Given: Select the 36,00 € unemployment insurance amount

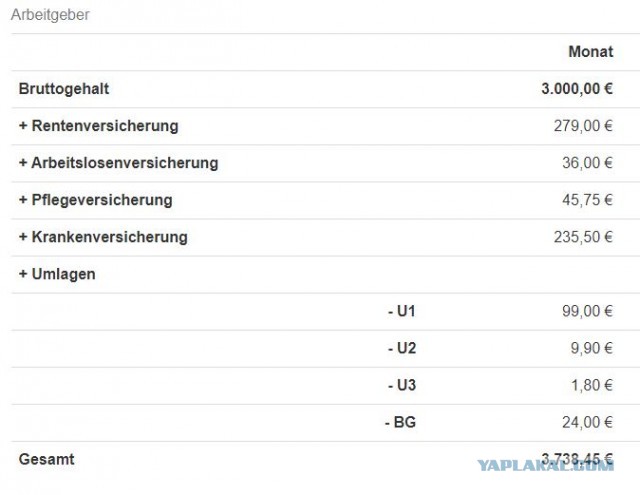Looking at the screenshot, I should [587, 163].
